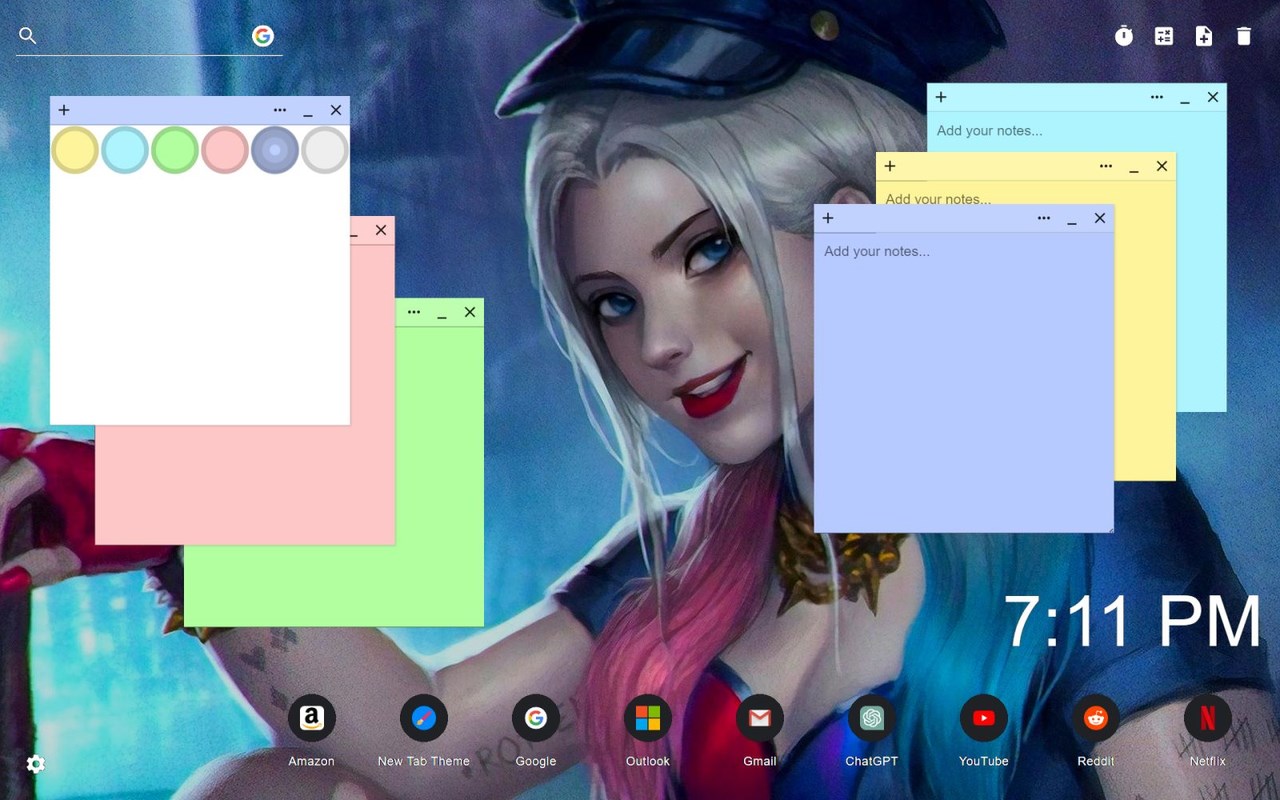Open the Netflix shortcut
Viewport: 1280px width, 800px height.
coord(1208,718)
